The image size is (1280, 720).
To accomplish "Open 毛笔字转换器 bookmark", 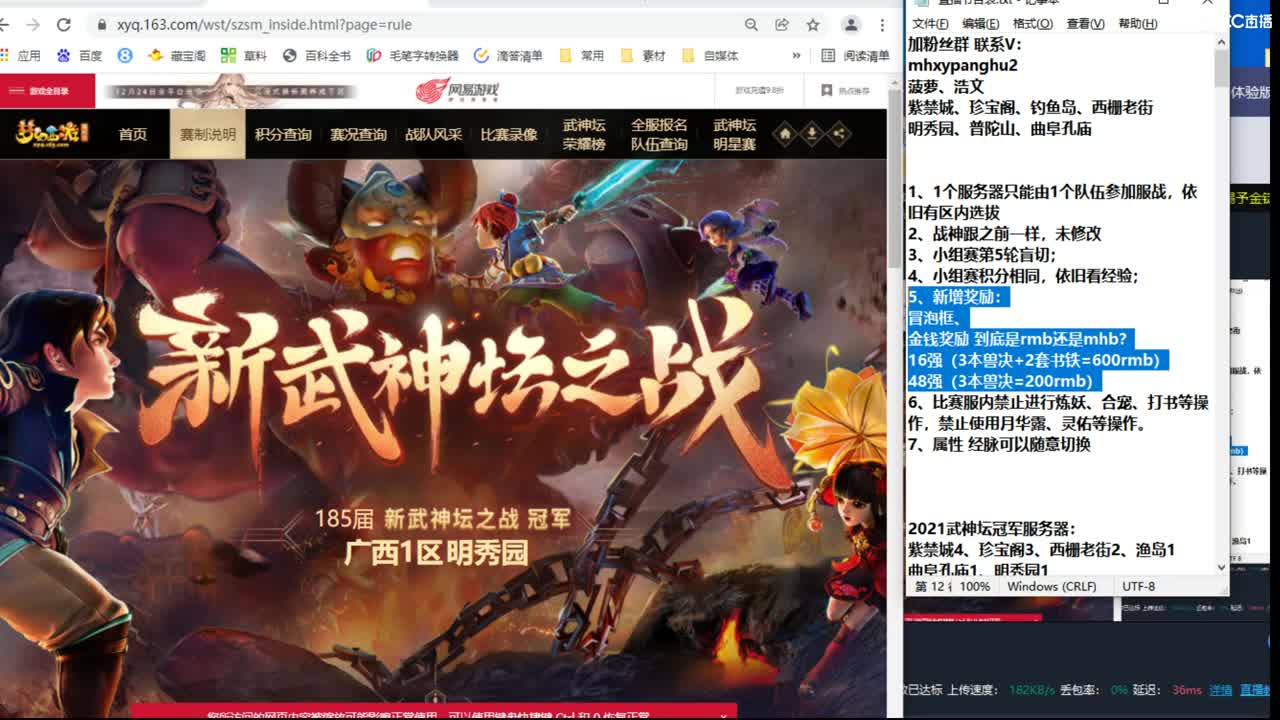I will 412,56.
